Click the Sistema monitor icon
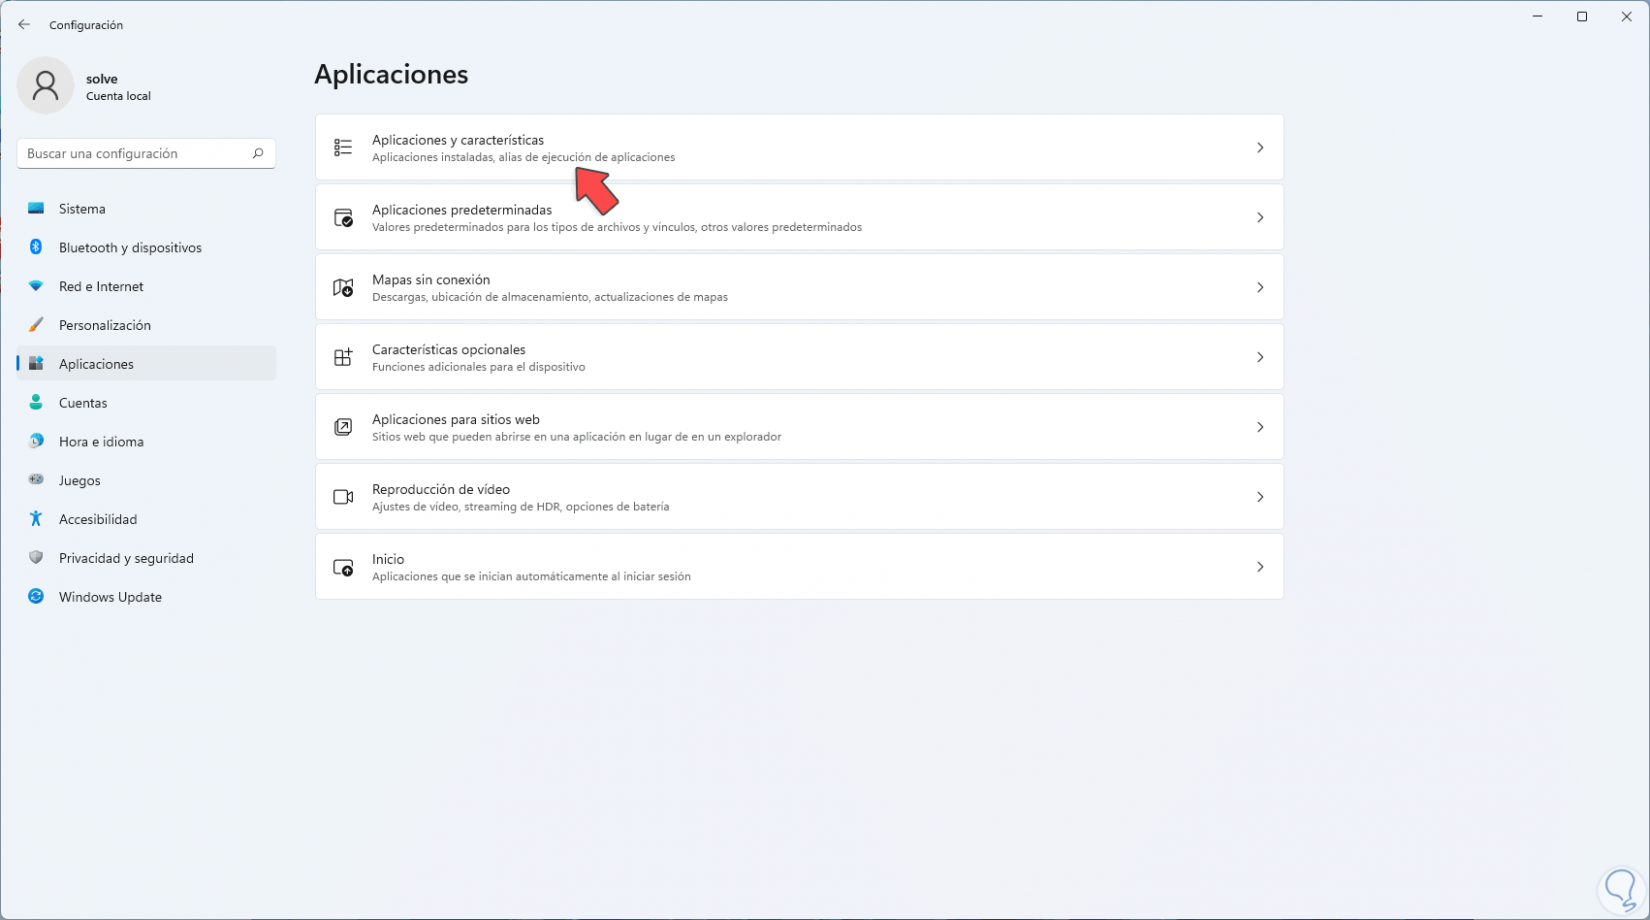 (x=36, y=209)
